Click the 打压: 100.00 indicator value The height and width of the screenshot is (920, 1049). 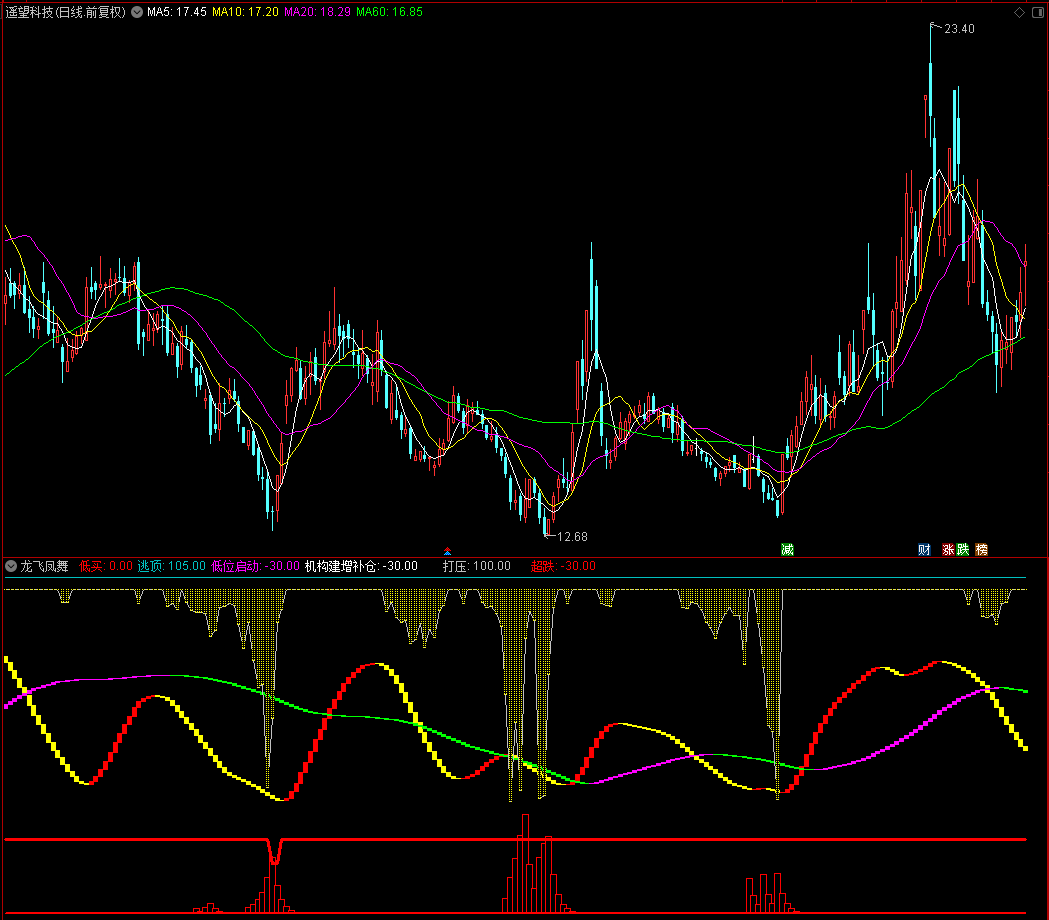point(477,566)
